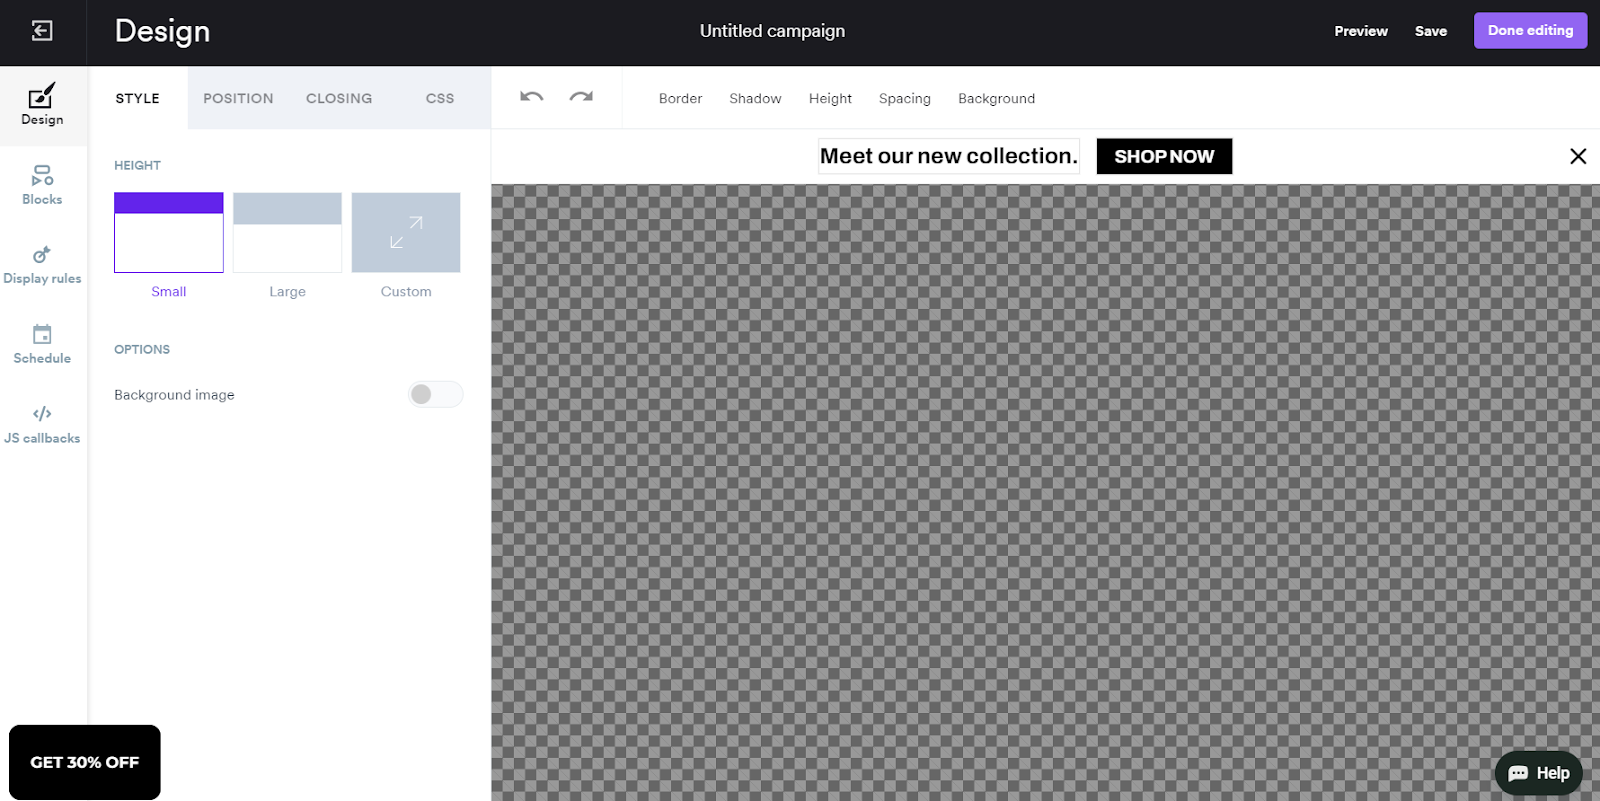Switch to the Position tab
This screenshot has width=1600, height=801.
pyautogui.click(x=238, y=98)
